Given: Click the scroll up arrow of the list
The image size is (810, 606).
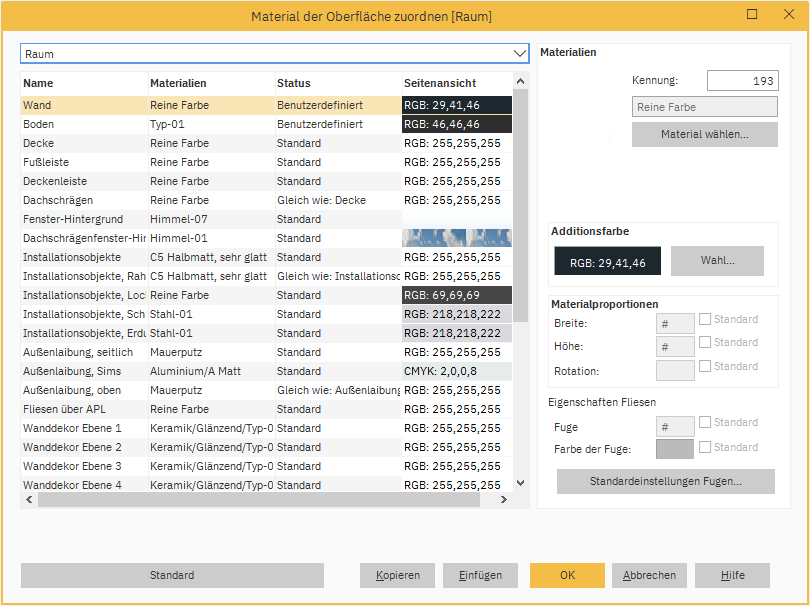Looking at the screenshot, I should coord(520,83).
